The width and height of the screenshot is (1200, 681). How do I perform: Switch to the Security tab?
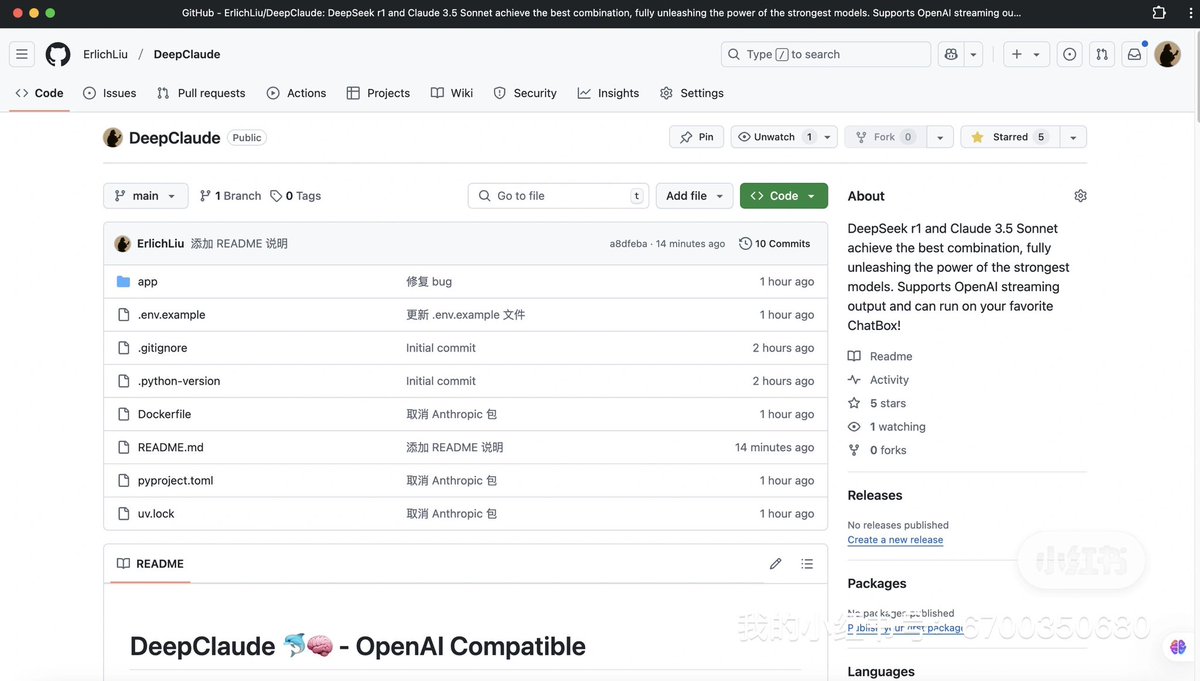[x=525, y=93]
